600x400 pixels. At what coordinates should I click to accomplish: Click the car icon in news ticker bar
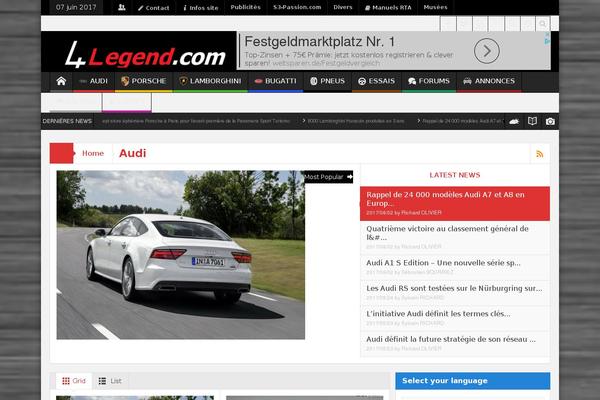click(514, 121)
